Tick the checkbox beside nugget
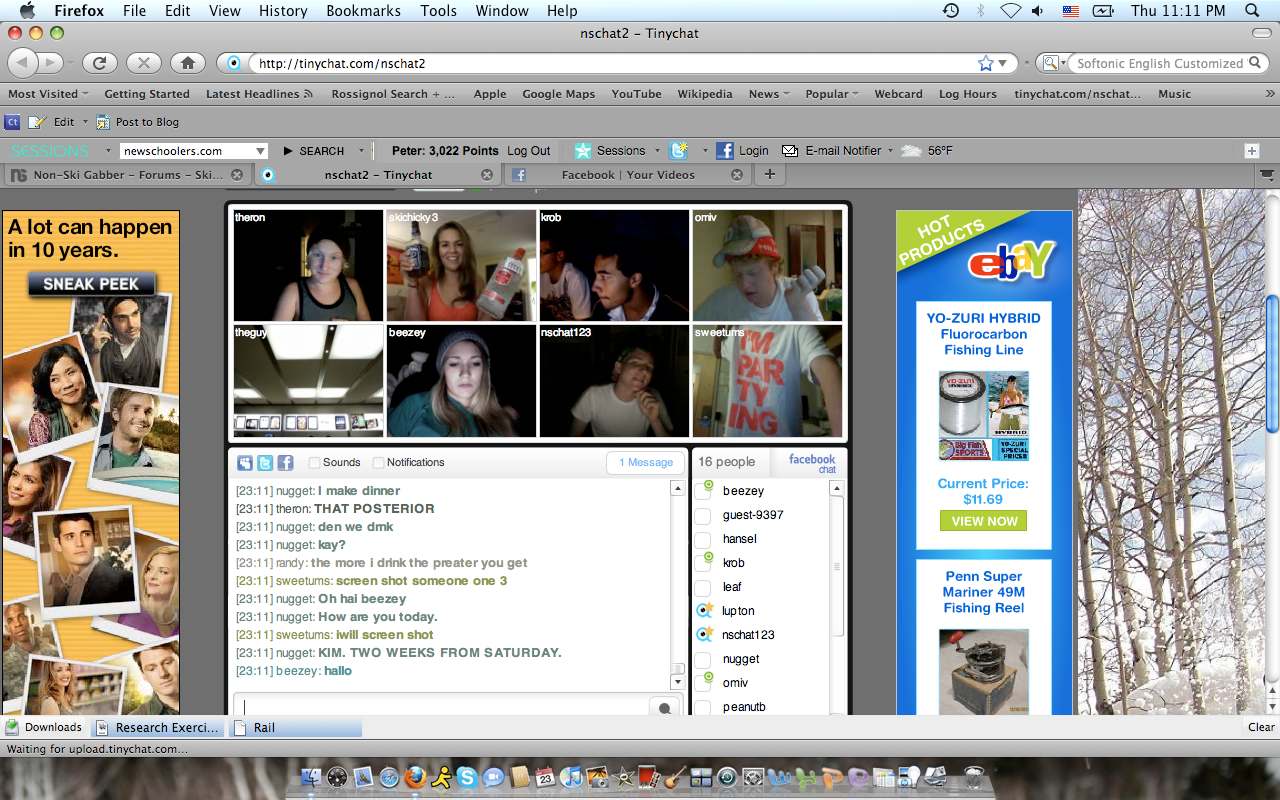This screenshot has height=800, width=1280. click(x=703, y=659)
